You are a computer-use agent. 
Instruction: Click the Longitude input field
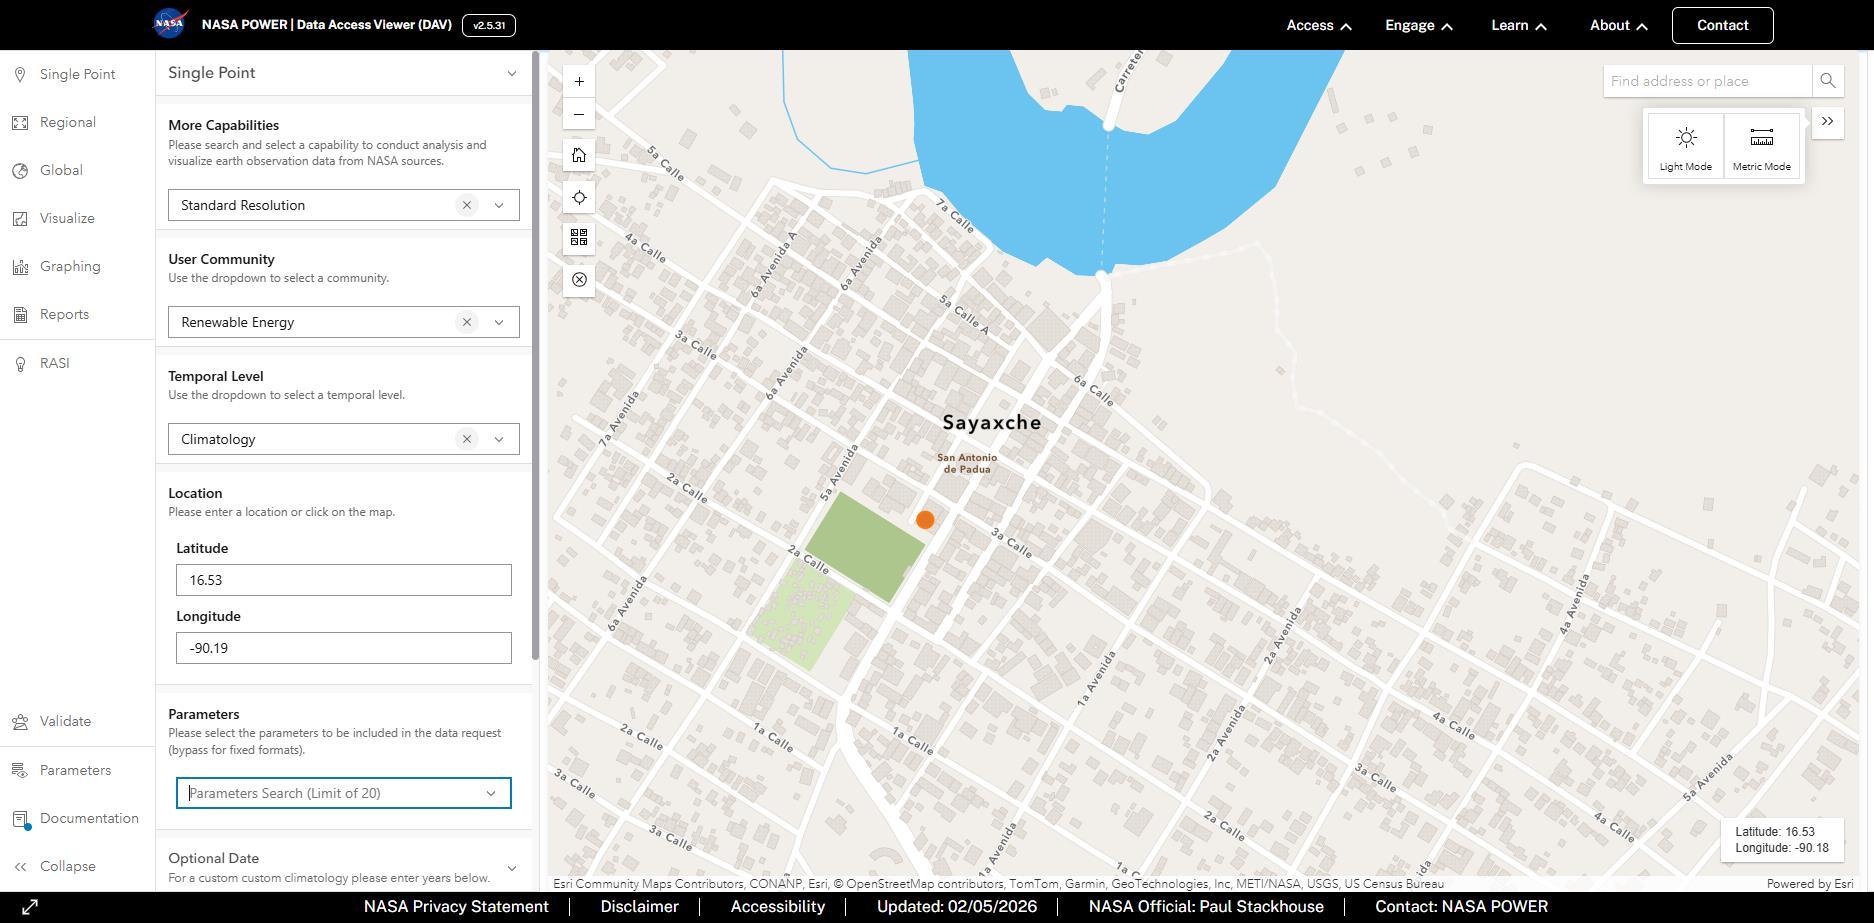(x=344, y=648)
